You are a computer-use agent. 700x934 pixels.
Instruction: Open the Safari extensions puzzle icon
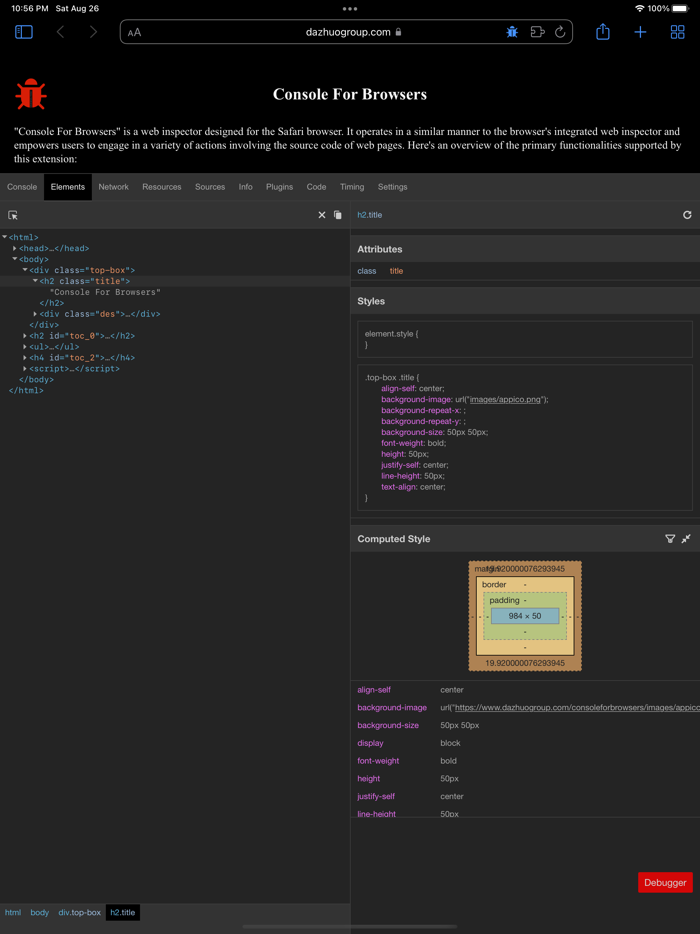pos(537,31)
